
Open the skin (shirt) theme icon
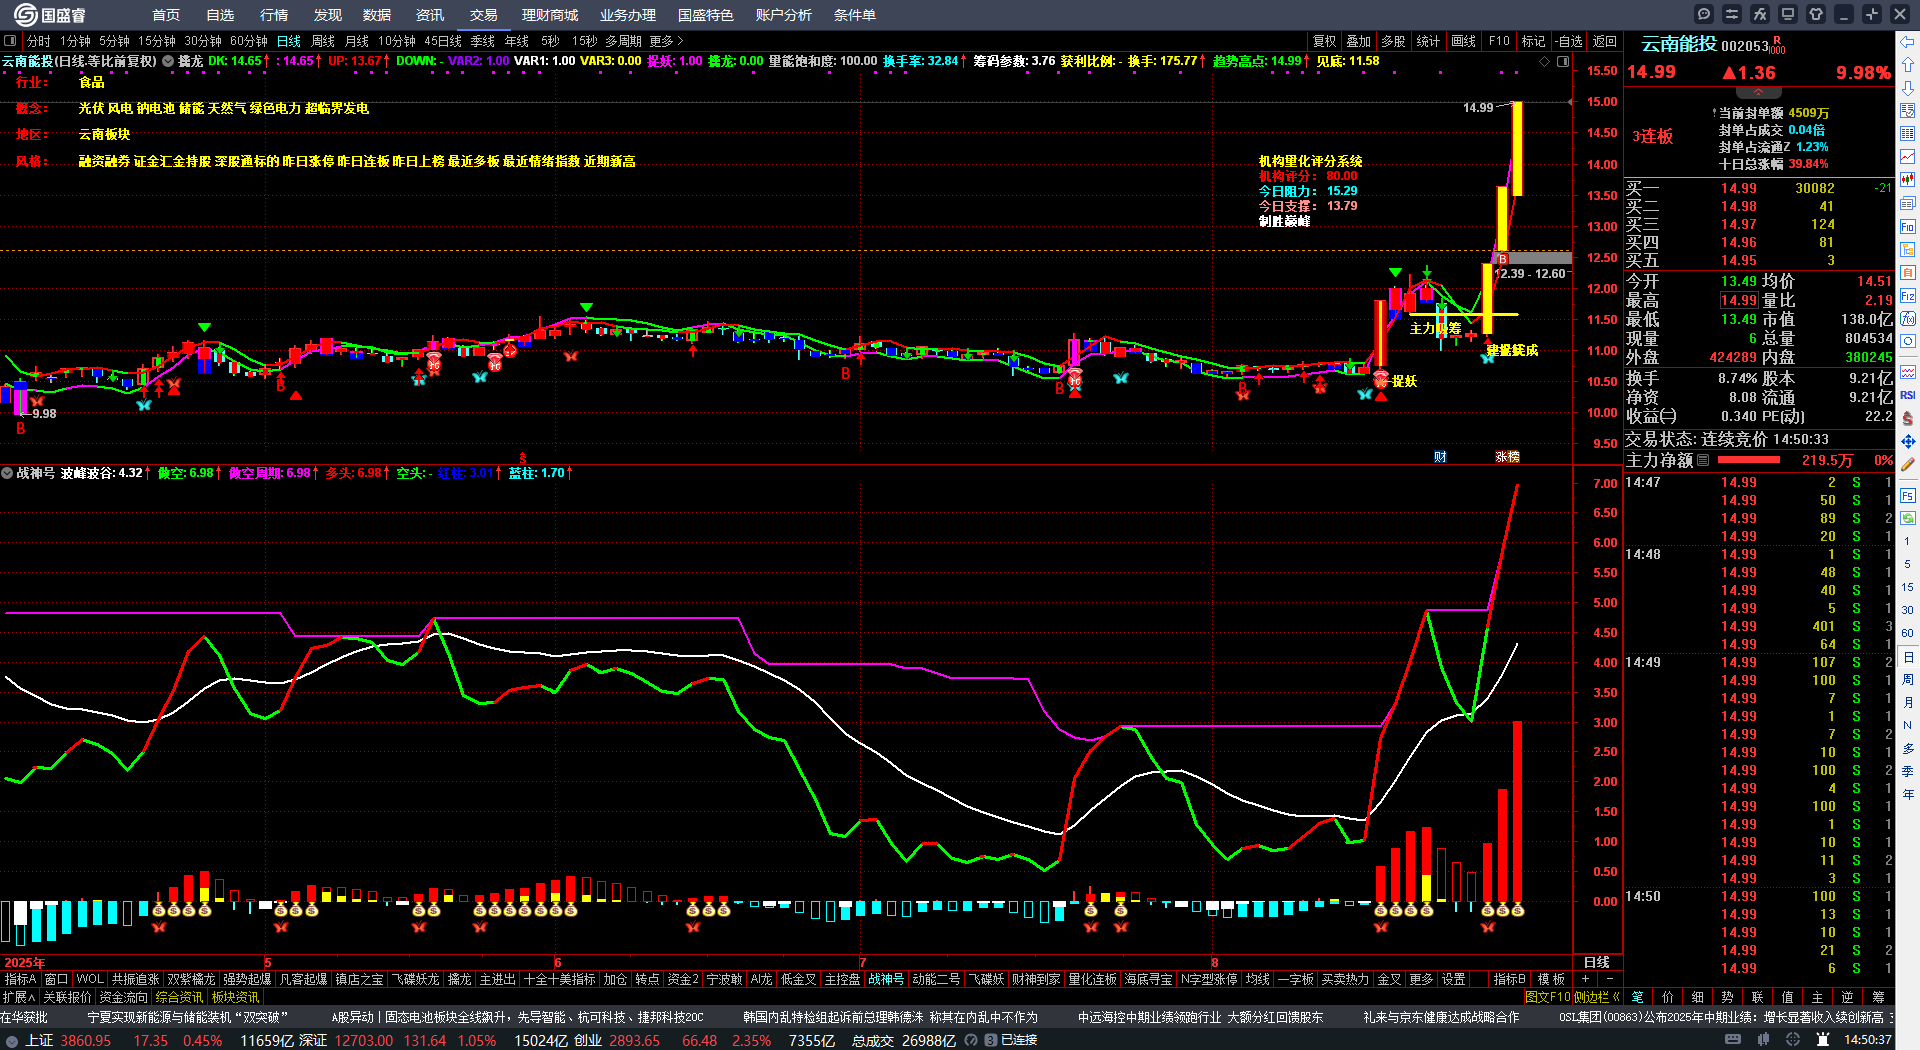point(1816,14)
